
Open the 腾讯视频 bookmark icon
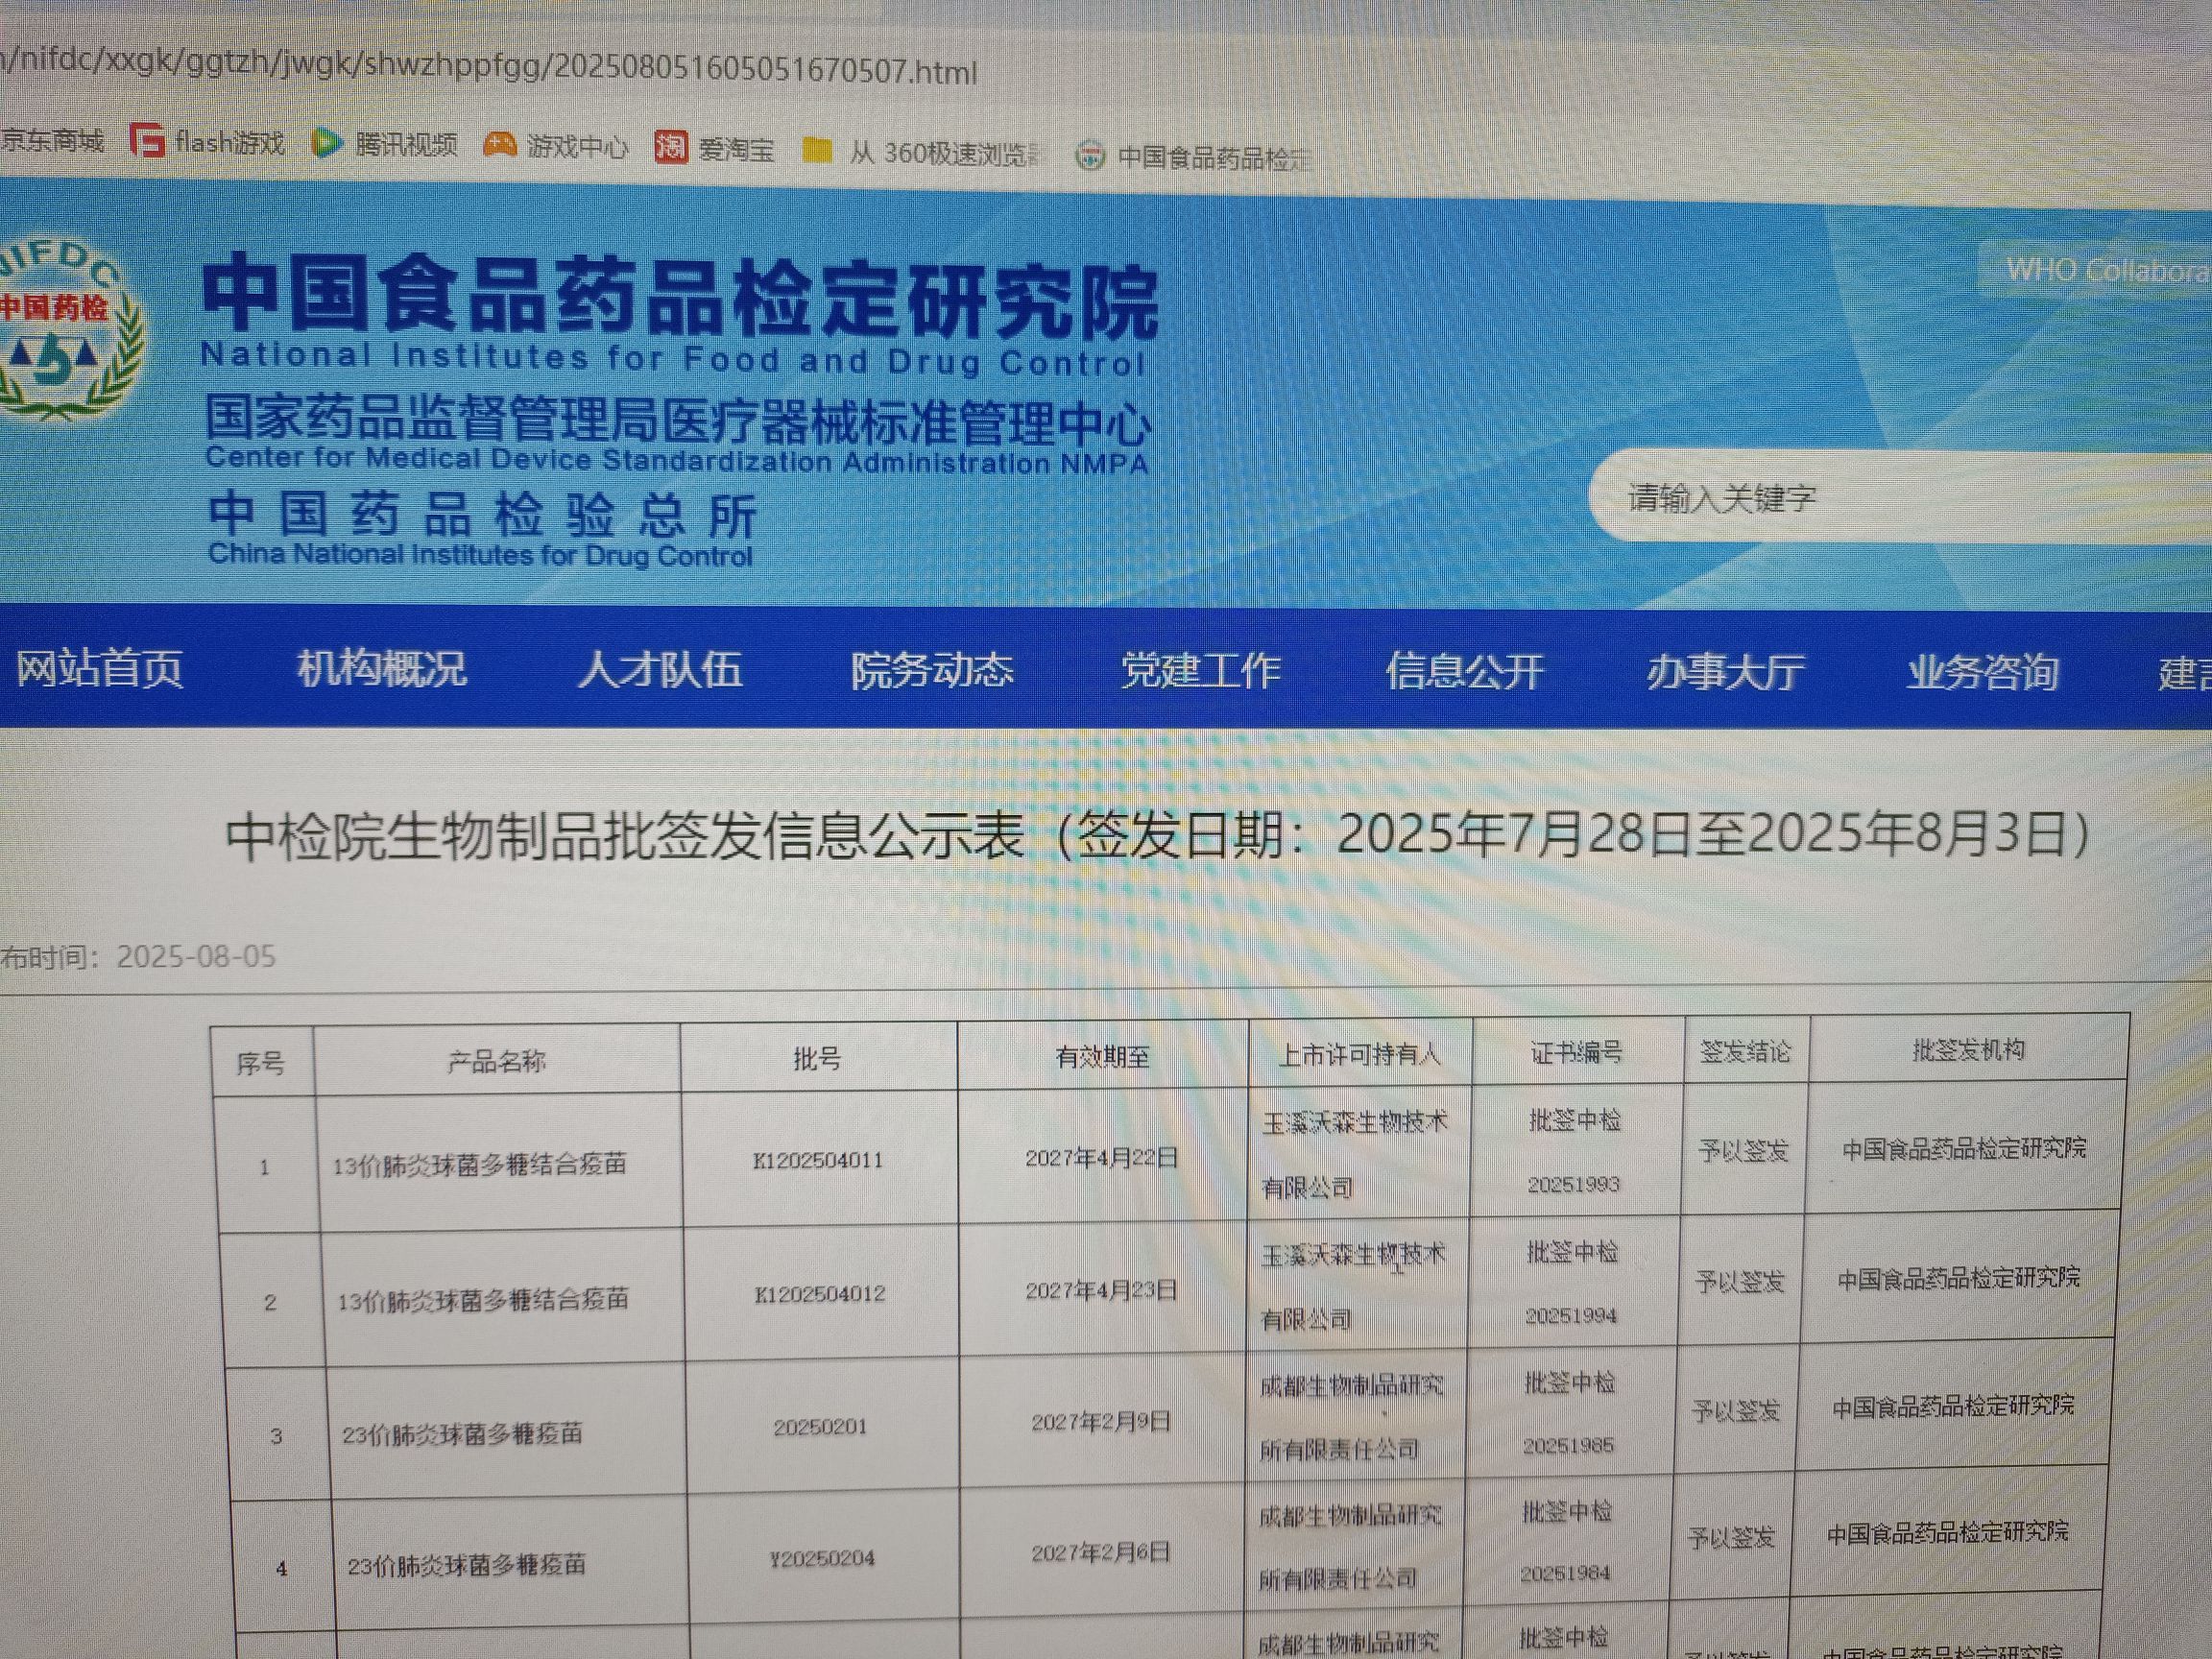326,143
